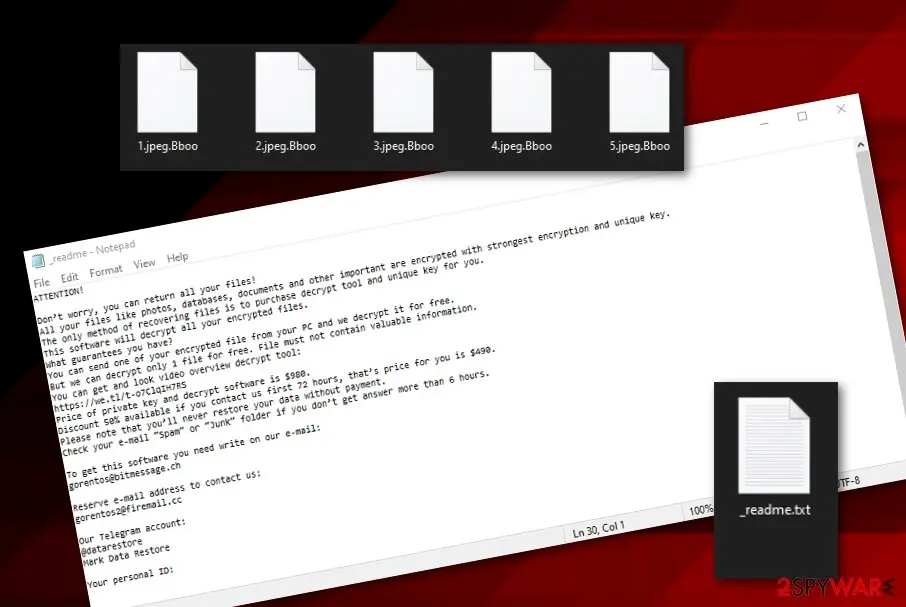This screenshot has width=906, height=607.
Task: Click the gorentos2@firemail.cc email line
Action: pyautogui.click(x=128, y=509)
